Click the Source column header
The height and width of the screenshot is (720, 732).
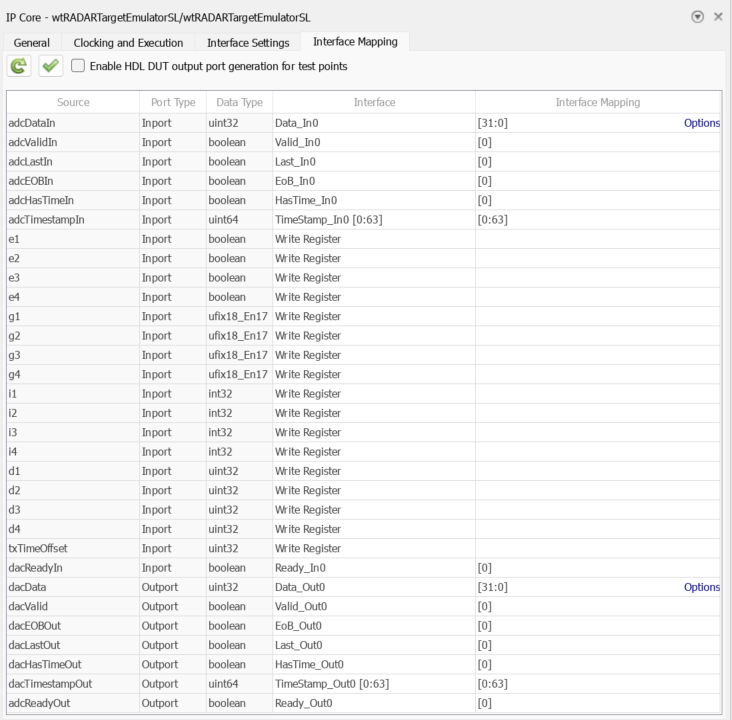pyautogui.click(x=73, y=102)
